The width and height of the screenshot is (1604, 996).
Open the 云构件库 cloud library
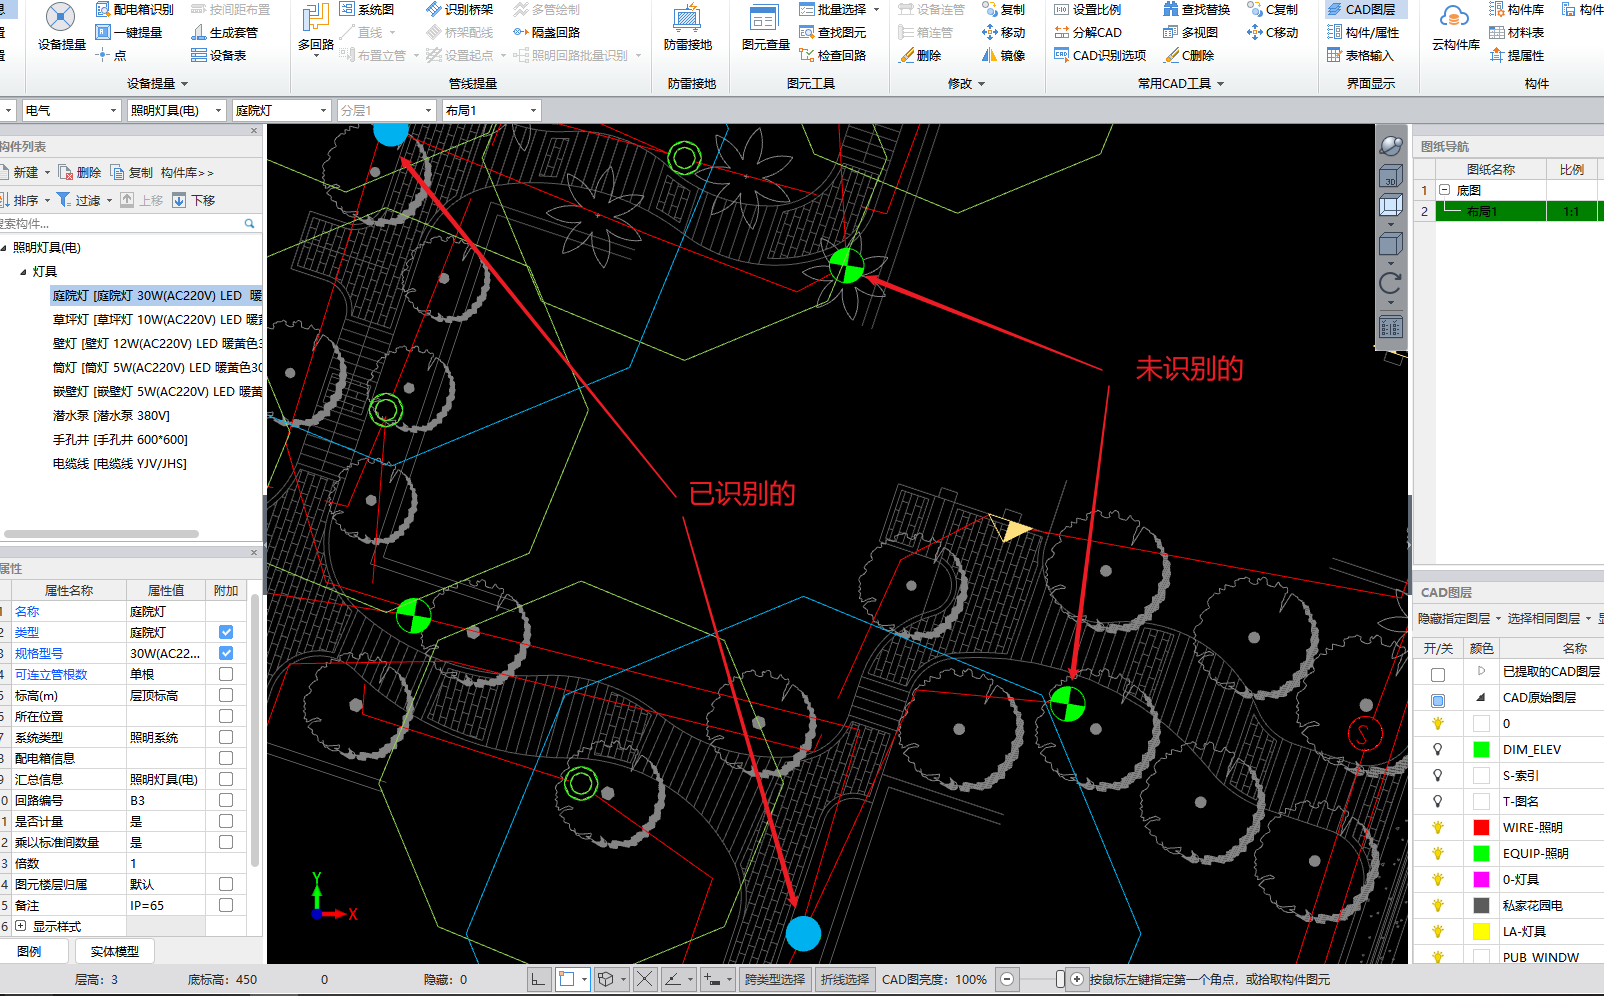[1455, 27]
